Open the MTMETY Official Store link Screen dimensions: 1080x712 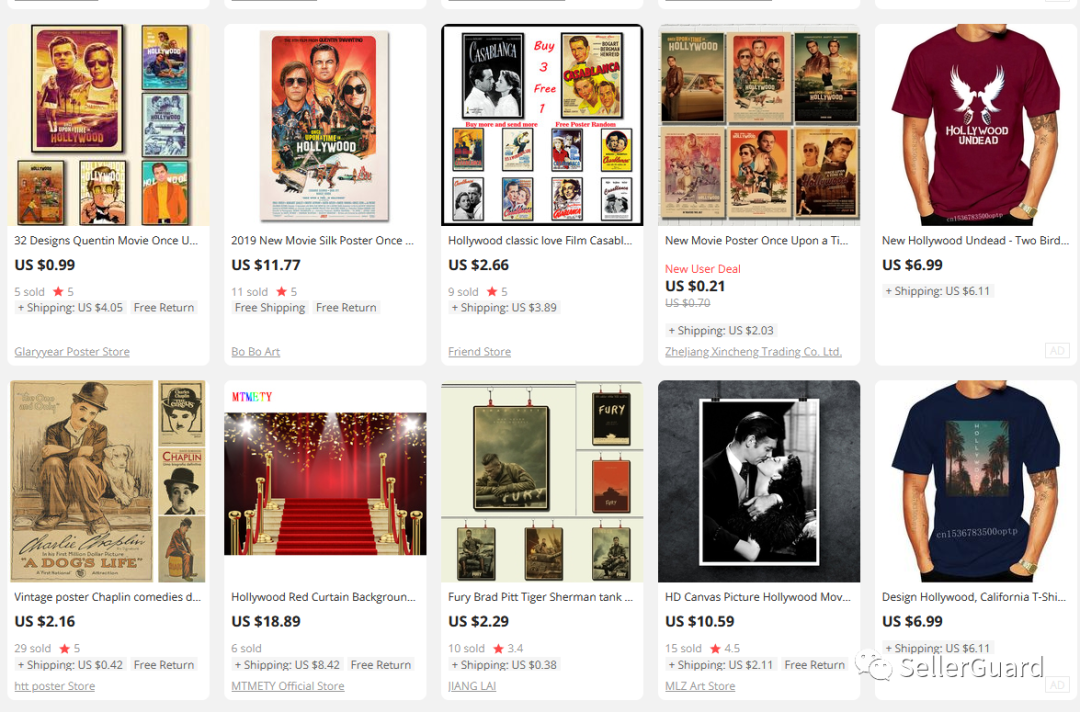[x=287, y=686]
